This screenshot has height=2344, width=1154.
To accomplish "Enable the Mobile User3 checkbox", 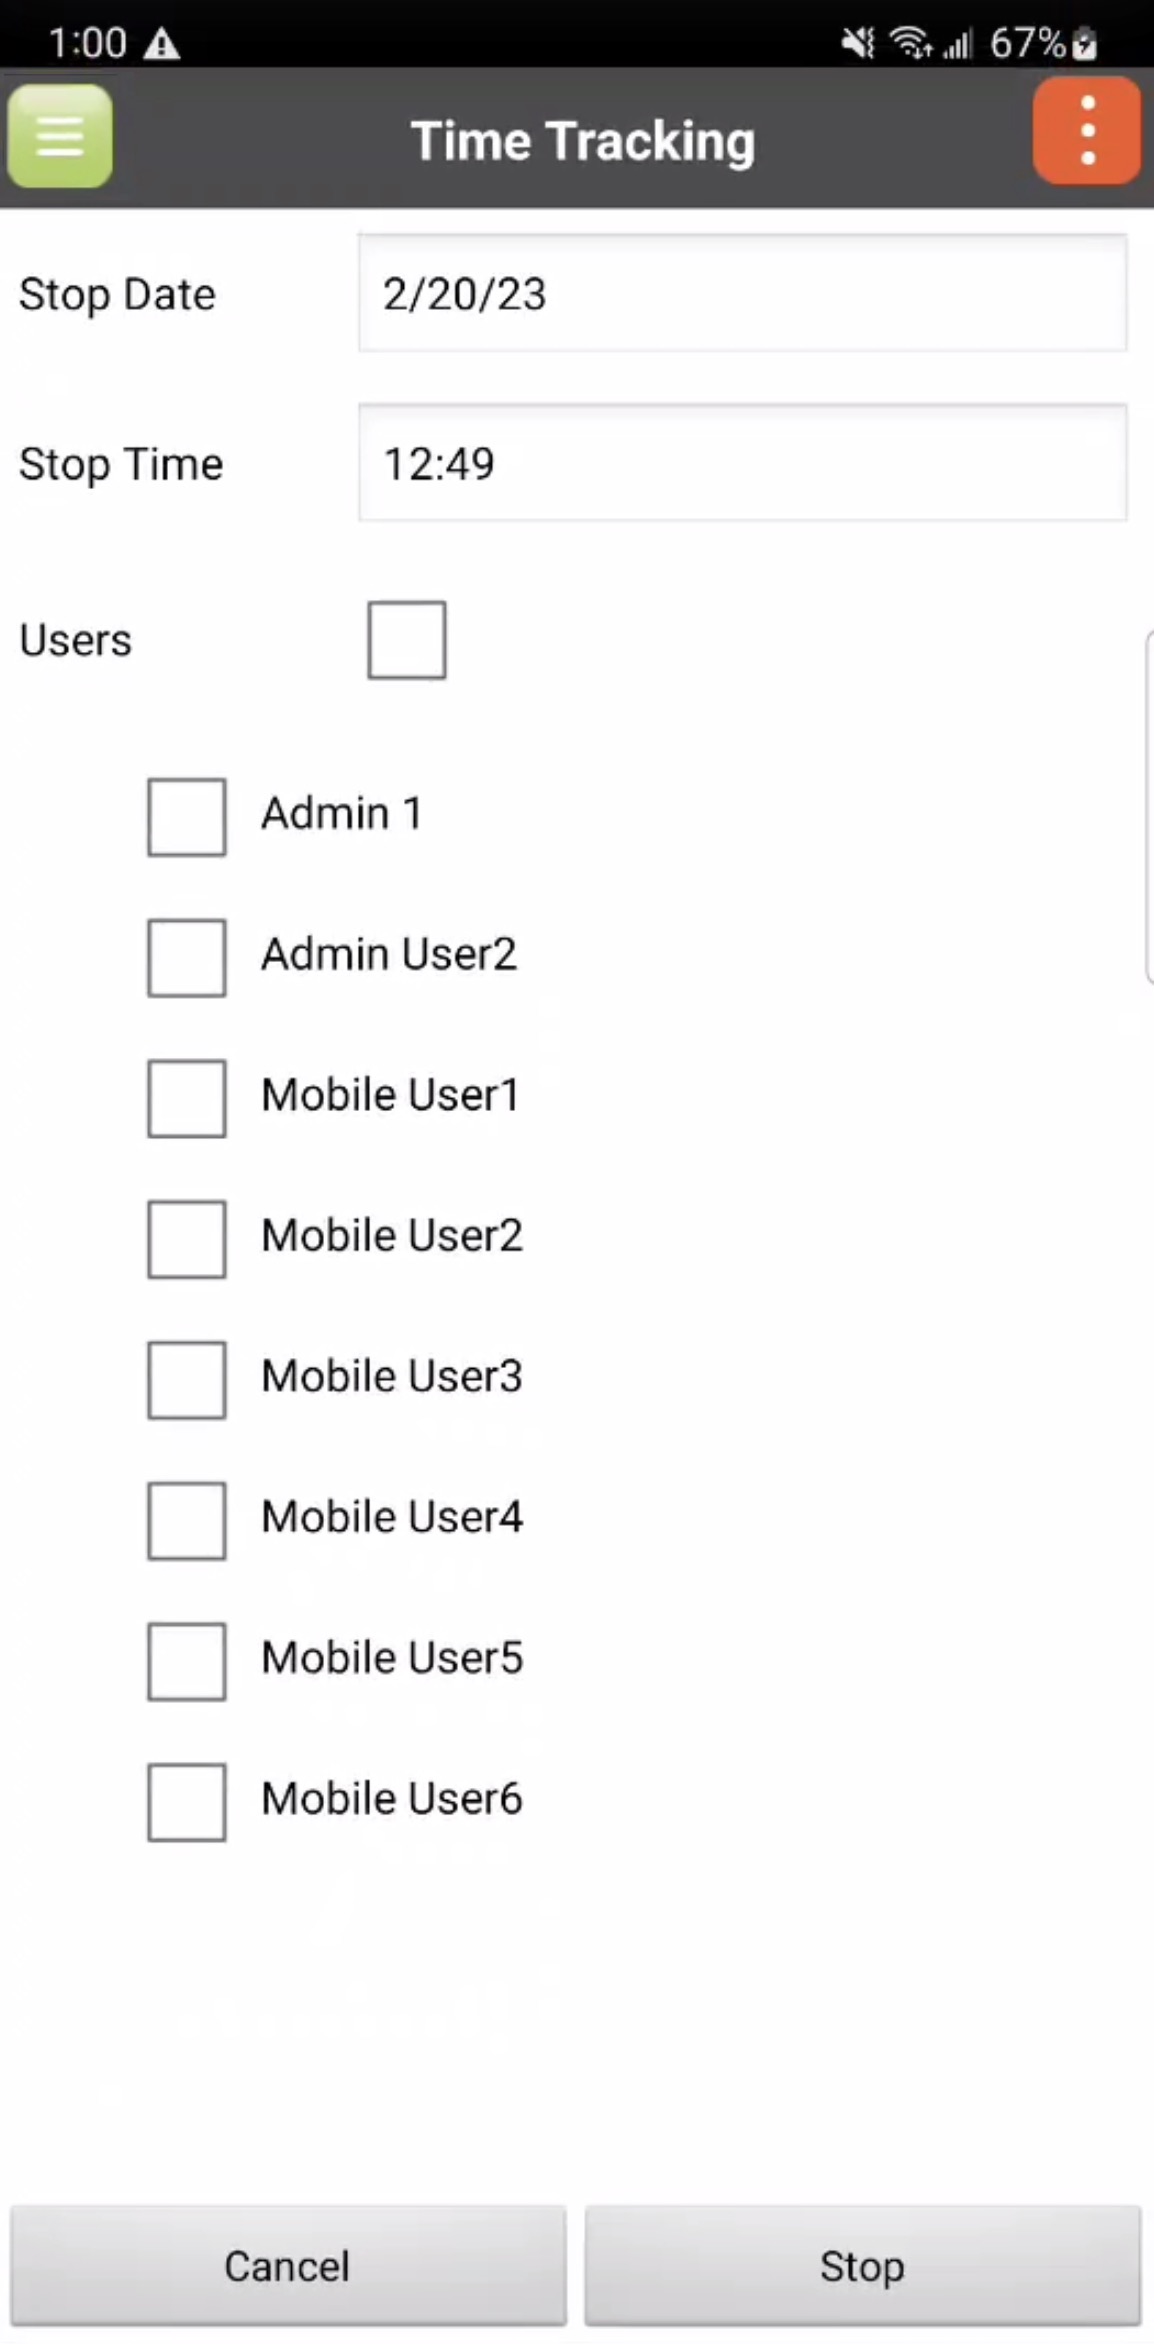I will (187, 1380).
